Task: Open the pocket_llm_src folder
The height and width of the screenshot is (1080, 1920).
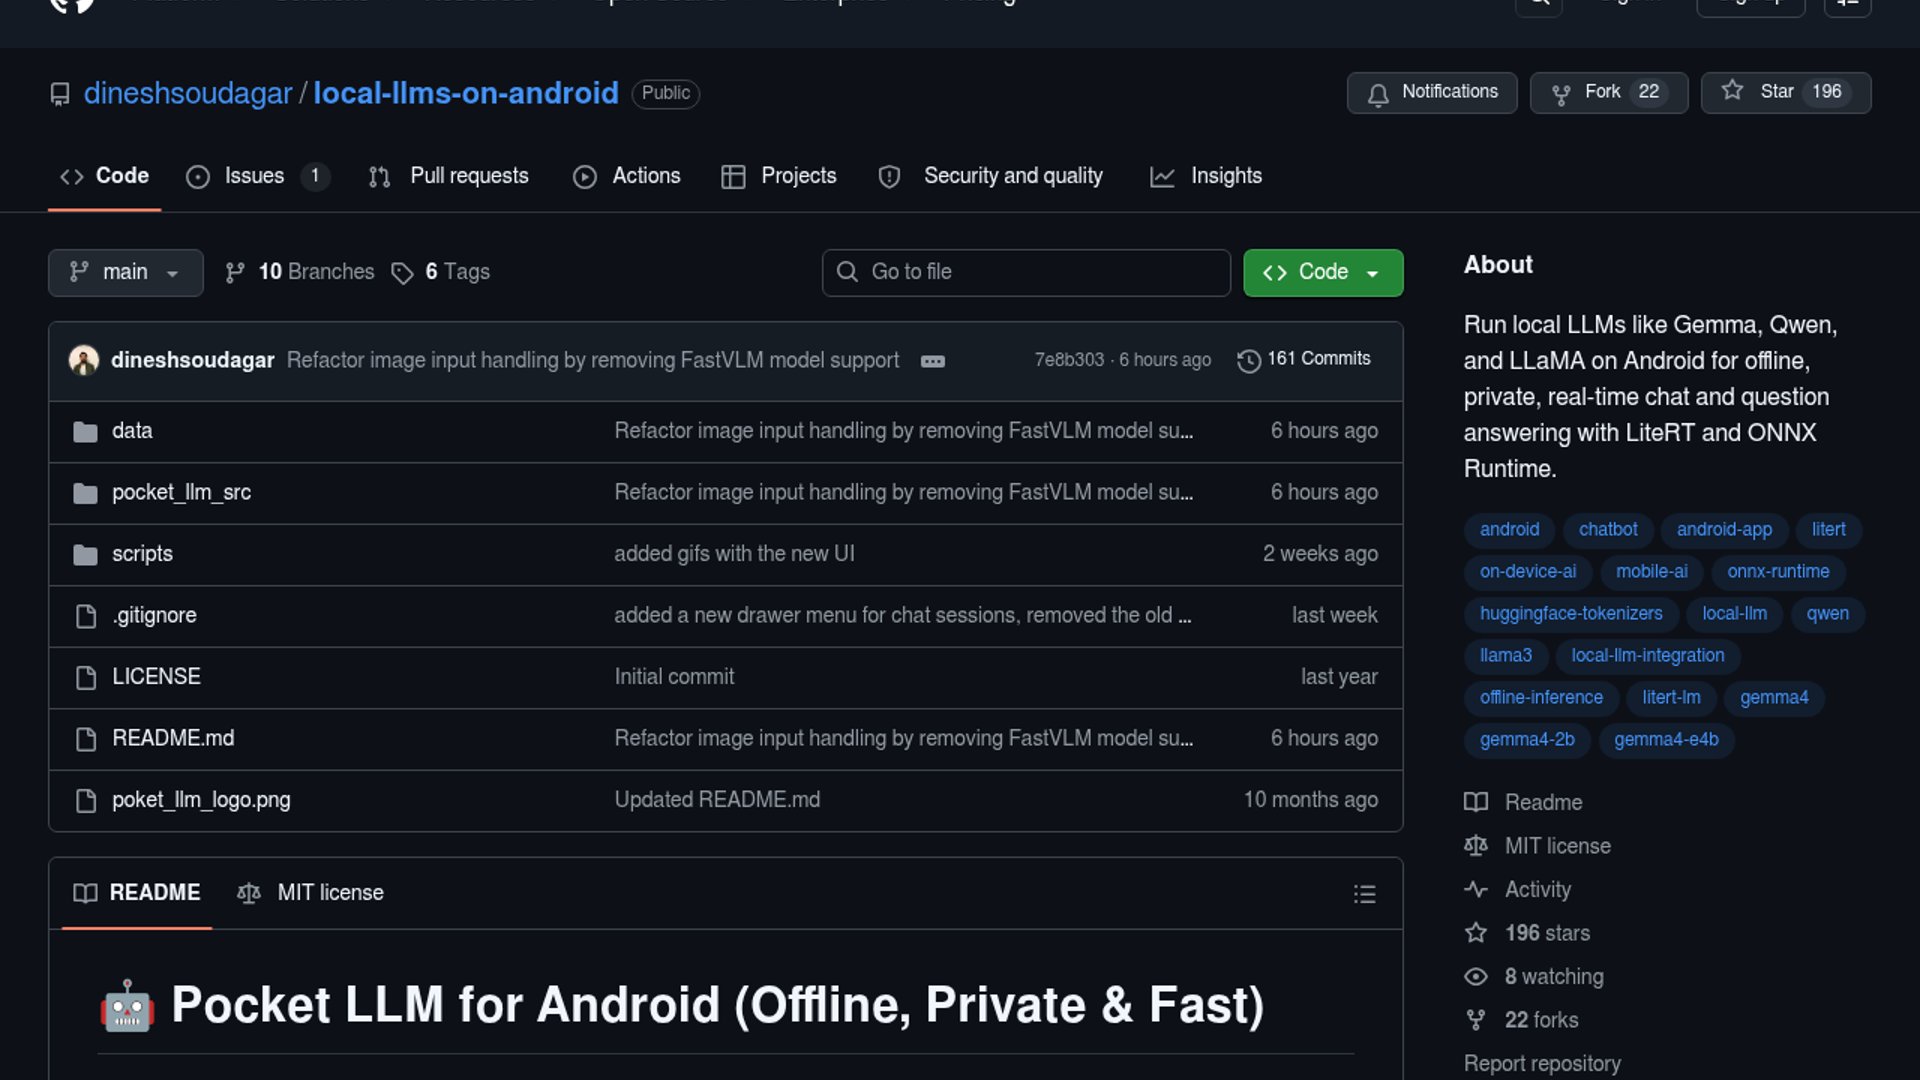Action: point(181,492)
